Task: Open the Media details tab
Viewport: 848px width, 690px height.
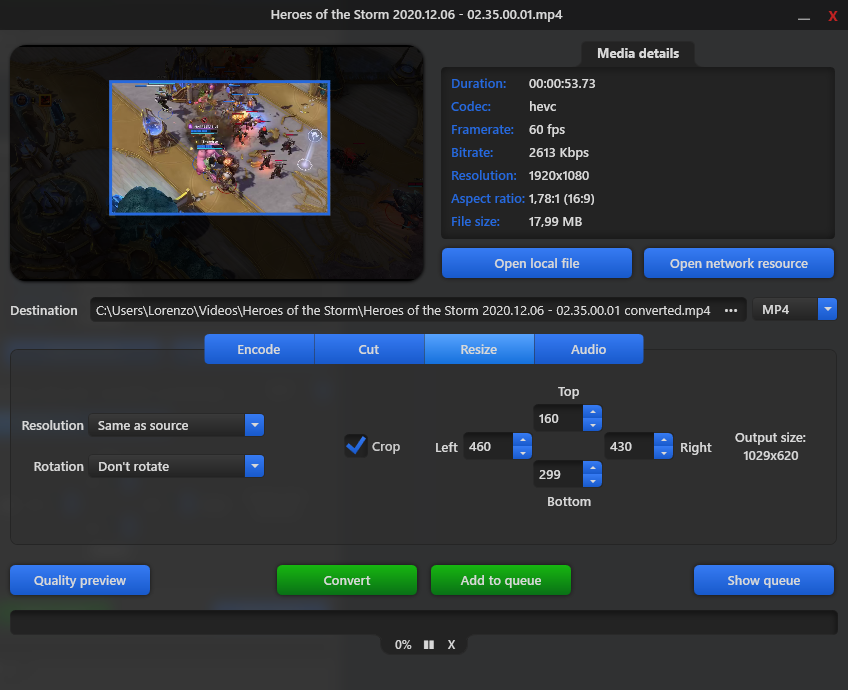Action: point(638,54)
